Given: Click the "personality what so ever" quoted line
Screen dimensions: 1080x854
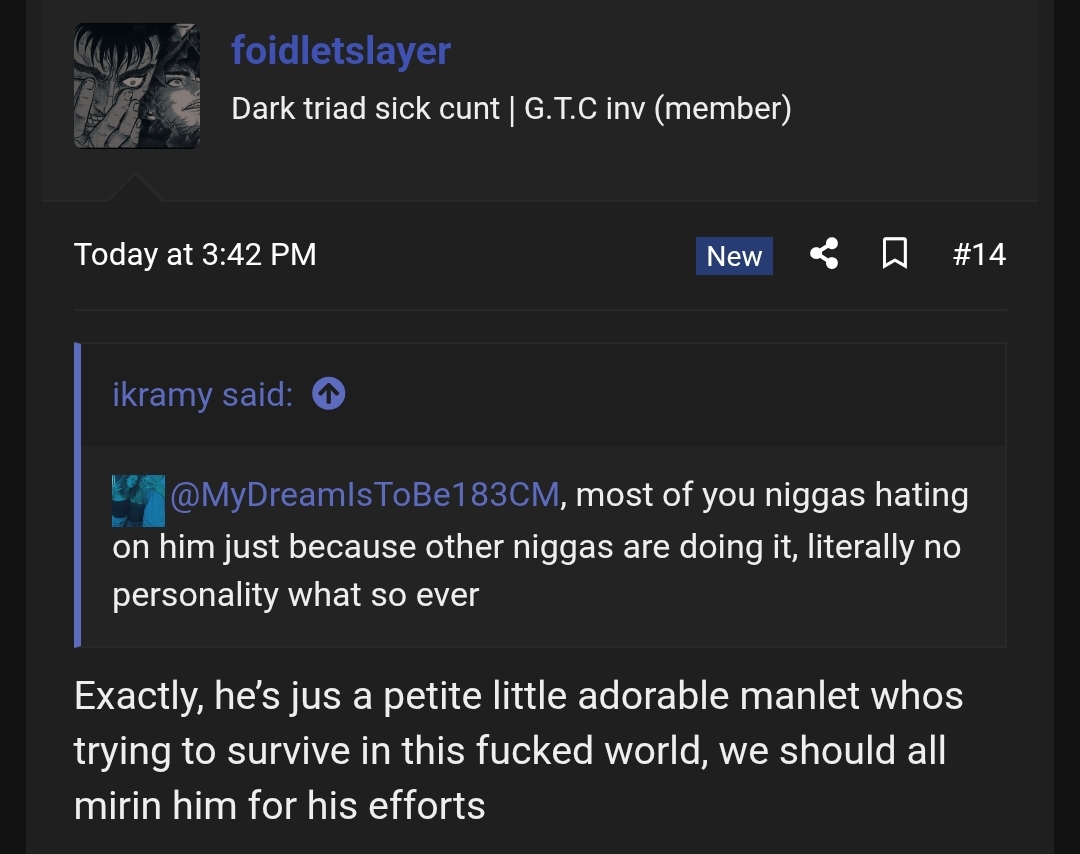Looking at the screenshot, I should [296, 595].
